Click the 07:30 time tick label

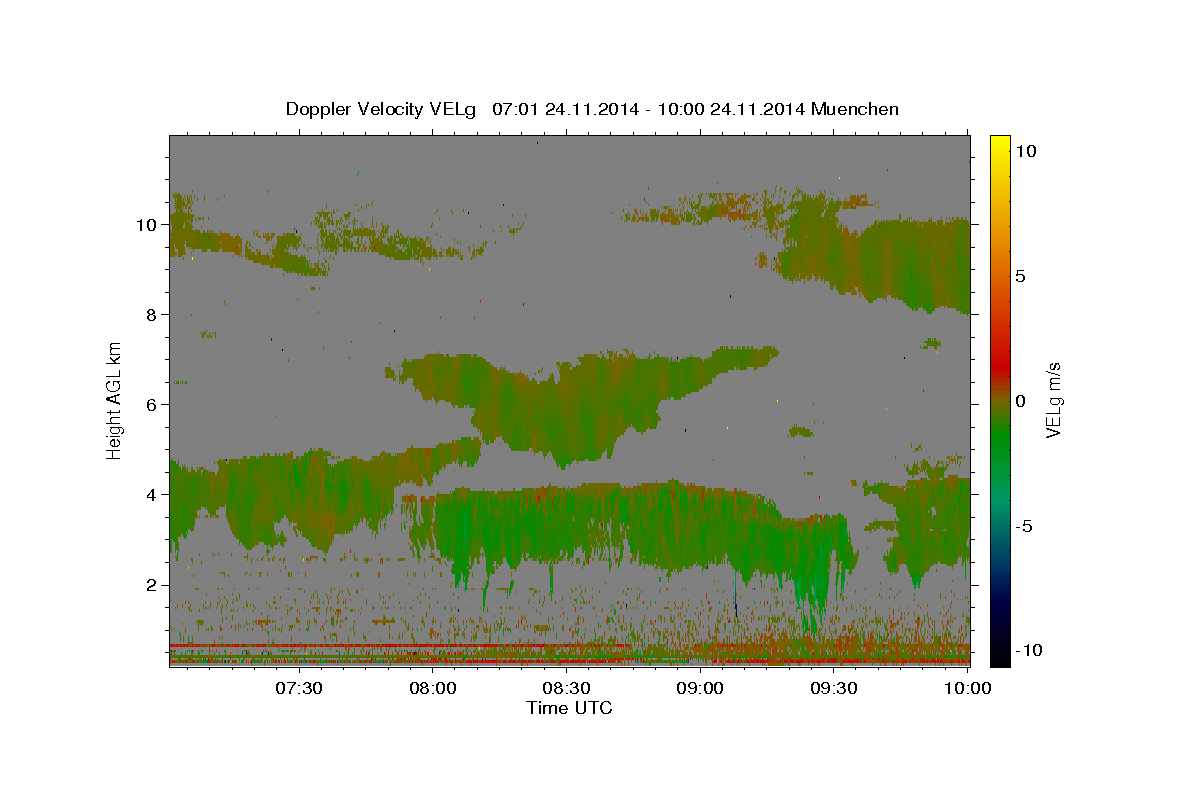299,688
